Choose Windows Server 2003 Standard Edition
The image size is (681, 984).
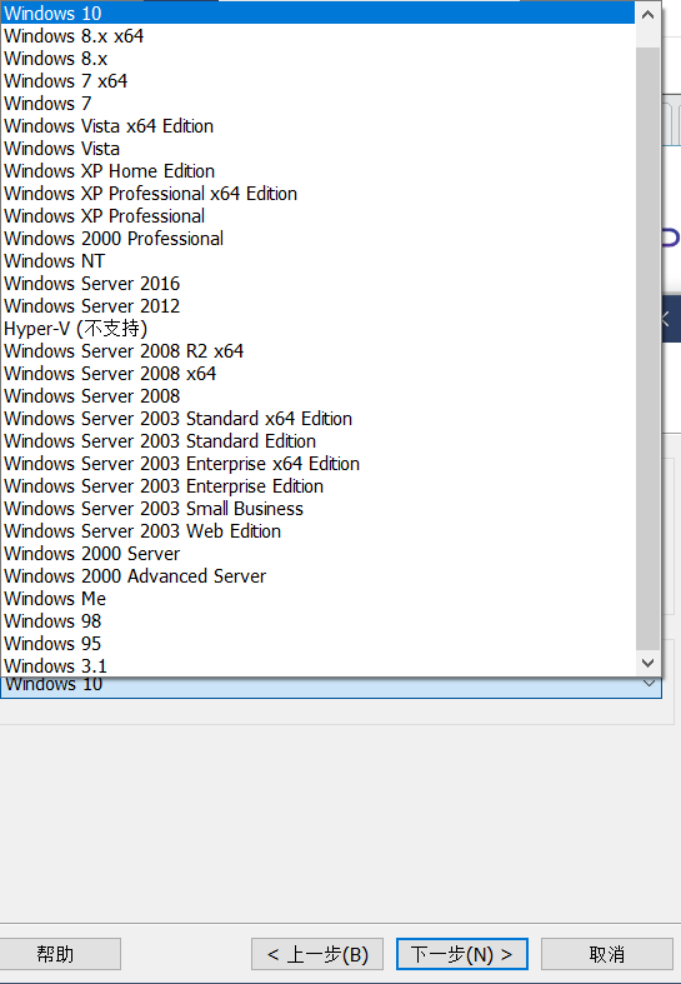coord(318,441)
